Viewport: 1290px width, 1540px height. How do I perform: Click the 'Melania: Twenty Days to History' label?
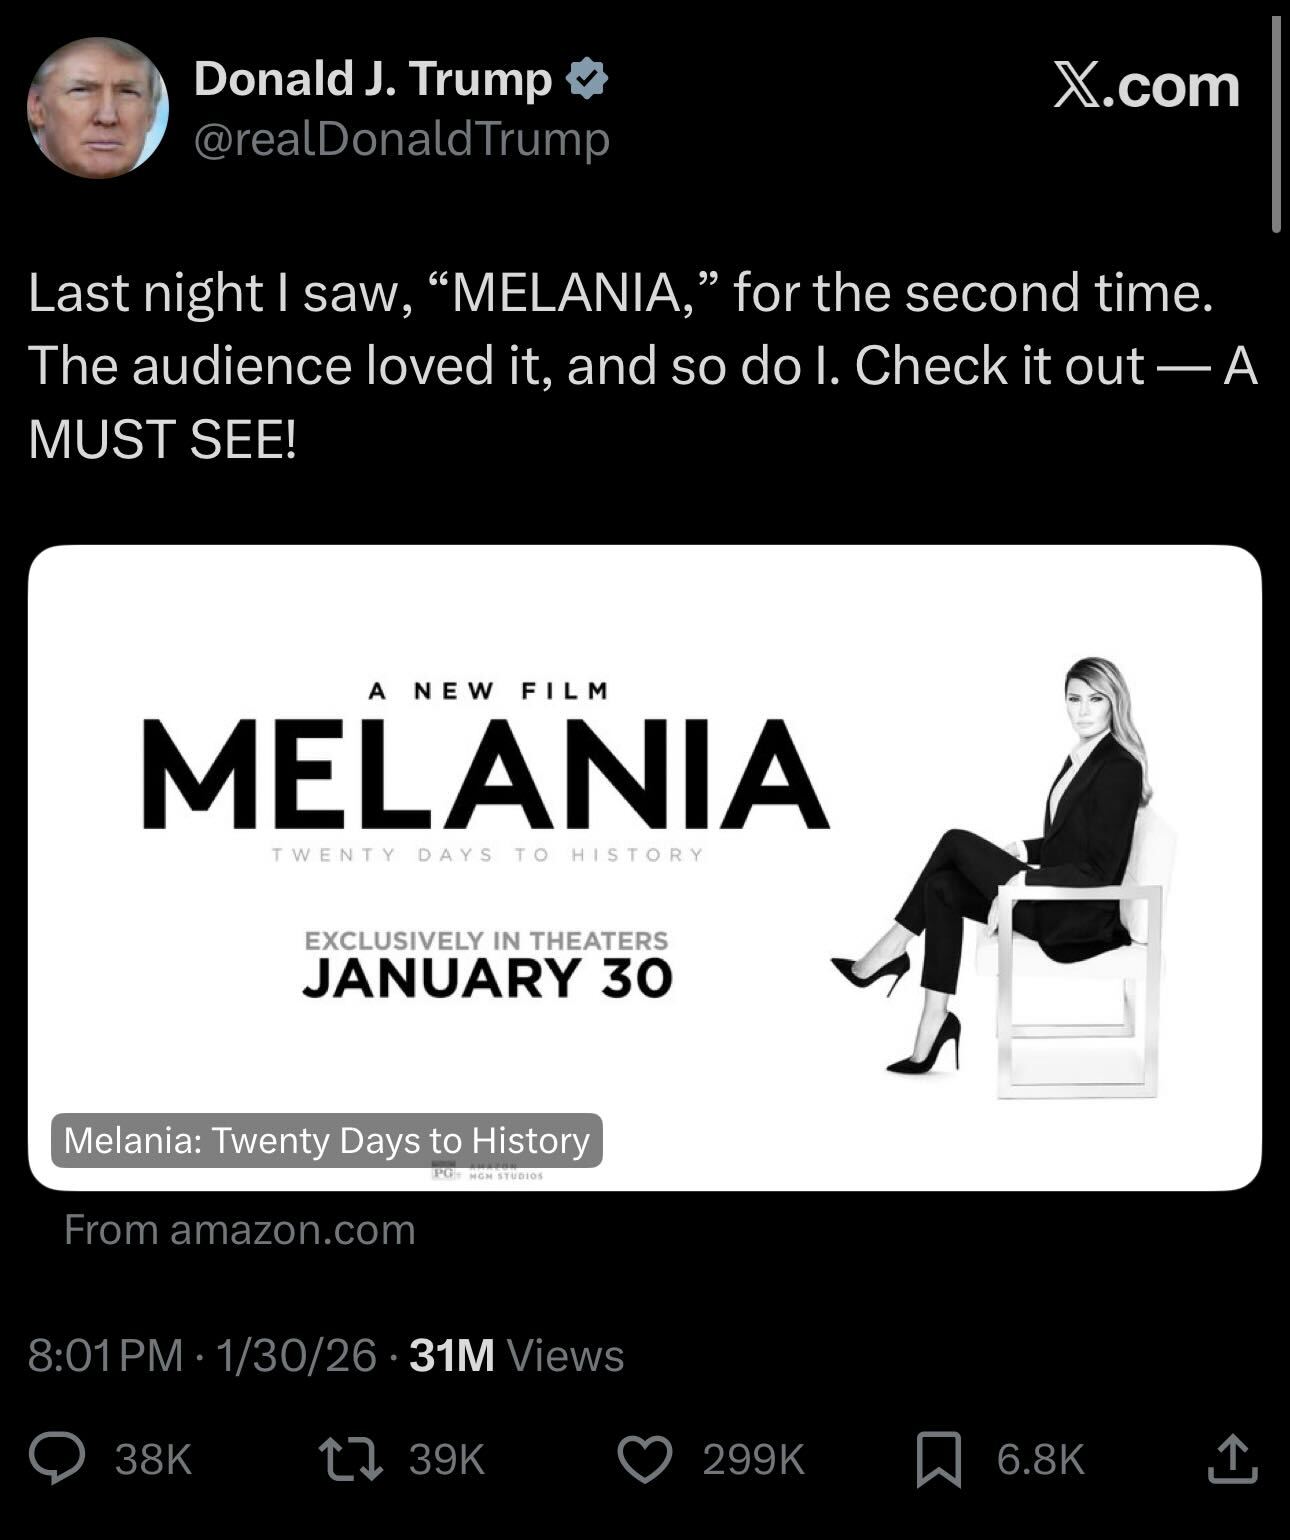327,1140
